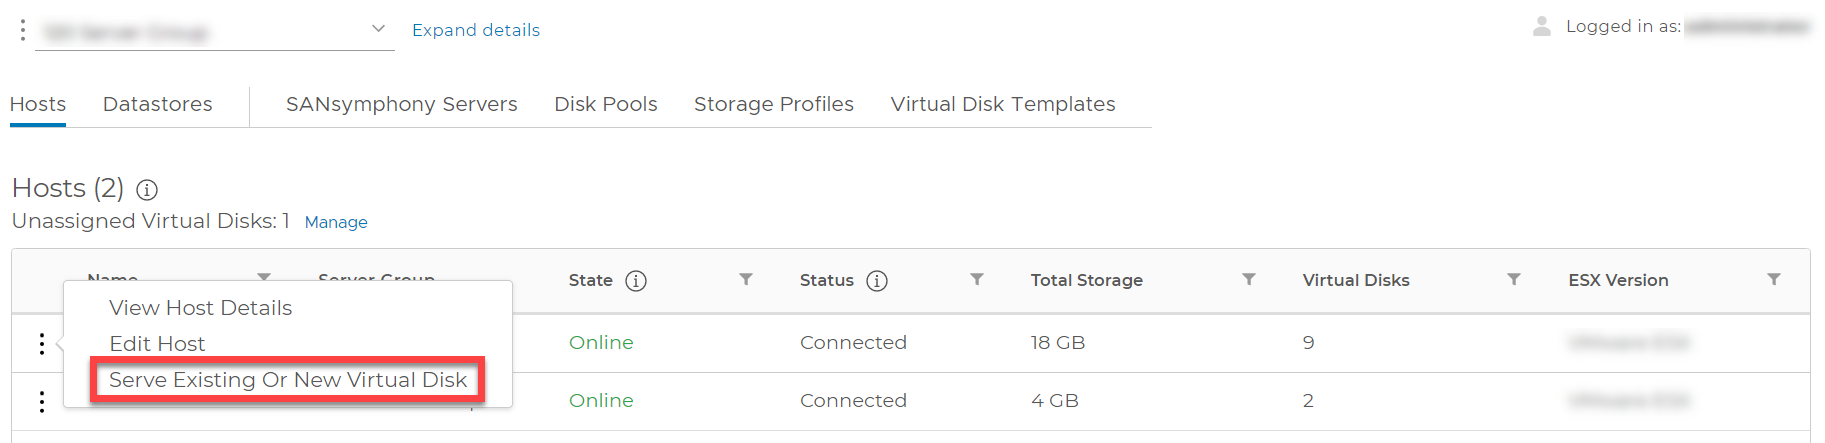Go to the Disk Pools tab

coord(606,104)
